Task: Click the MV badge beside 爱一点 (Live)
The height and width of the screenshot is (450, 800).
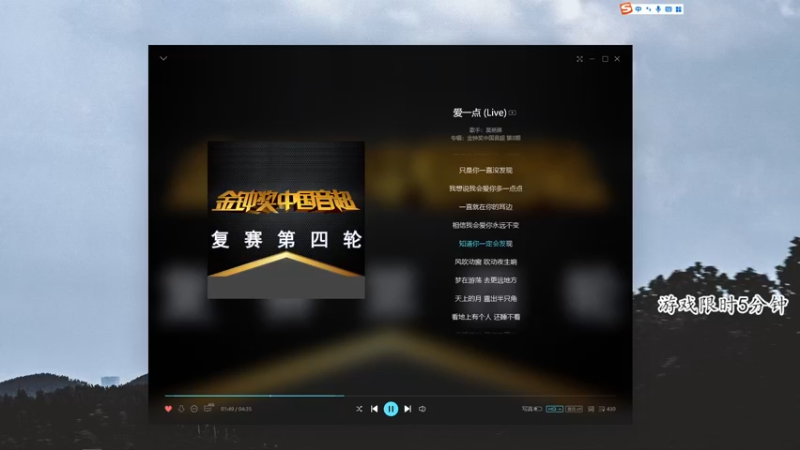Action: 513,113
